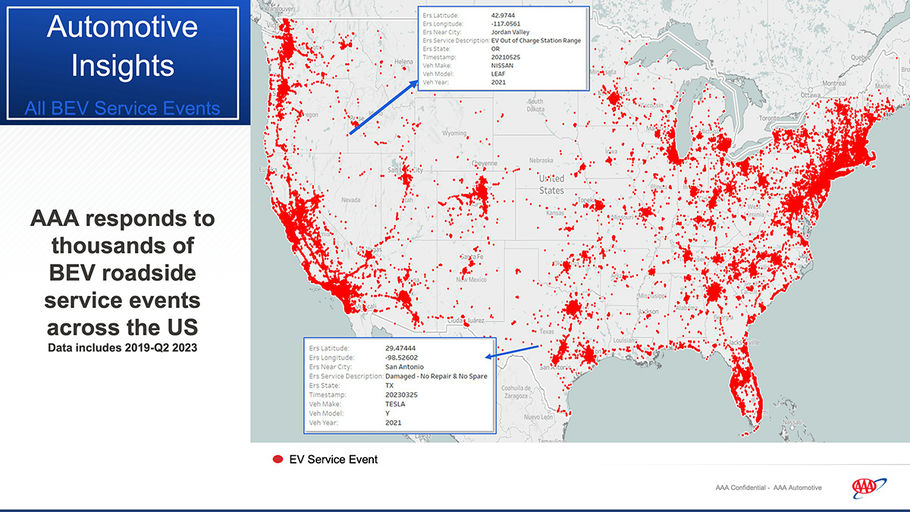Click timestamp value 20230325
Image resolution: width=910 pixels, height=512 pixels.
click(x=402, y=395)
